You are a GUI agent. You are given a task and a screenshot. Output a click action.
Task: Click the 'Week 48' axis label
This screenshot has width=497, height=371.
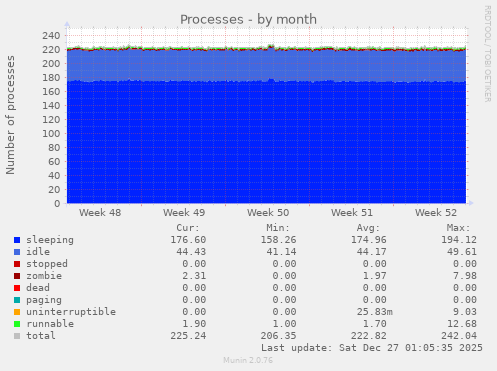click(x=100, y=213)
